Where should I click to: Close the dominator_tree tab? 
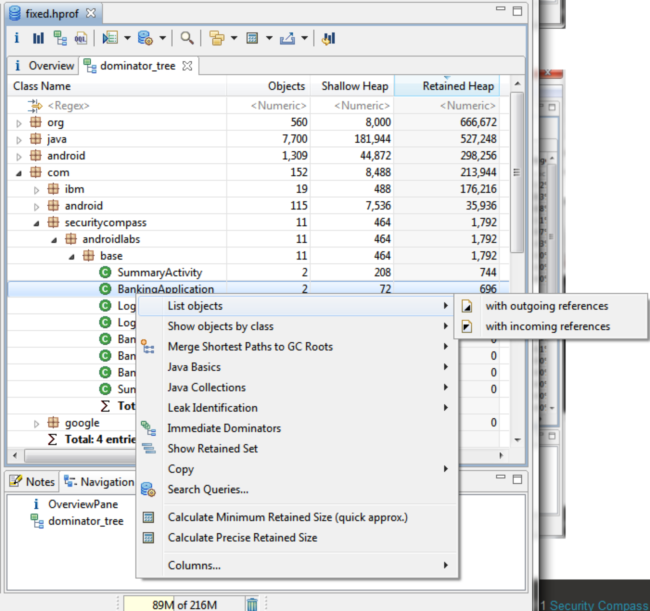tap(187, 65)
